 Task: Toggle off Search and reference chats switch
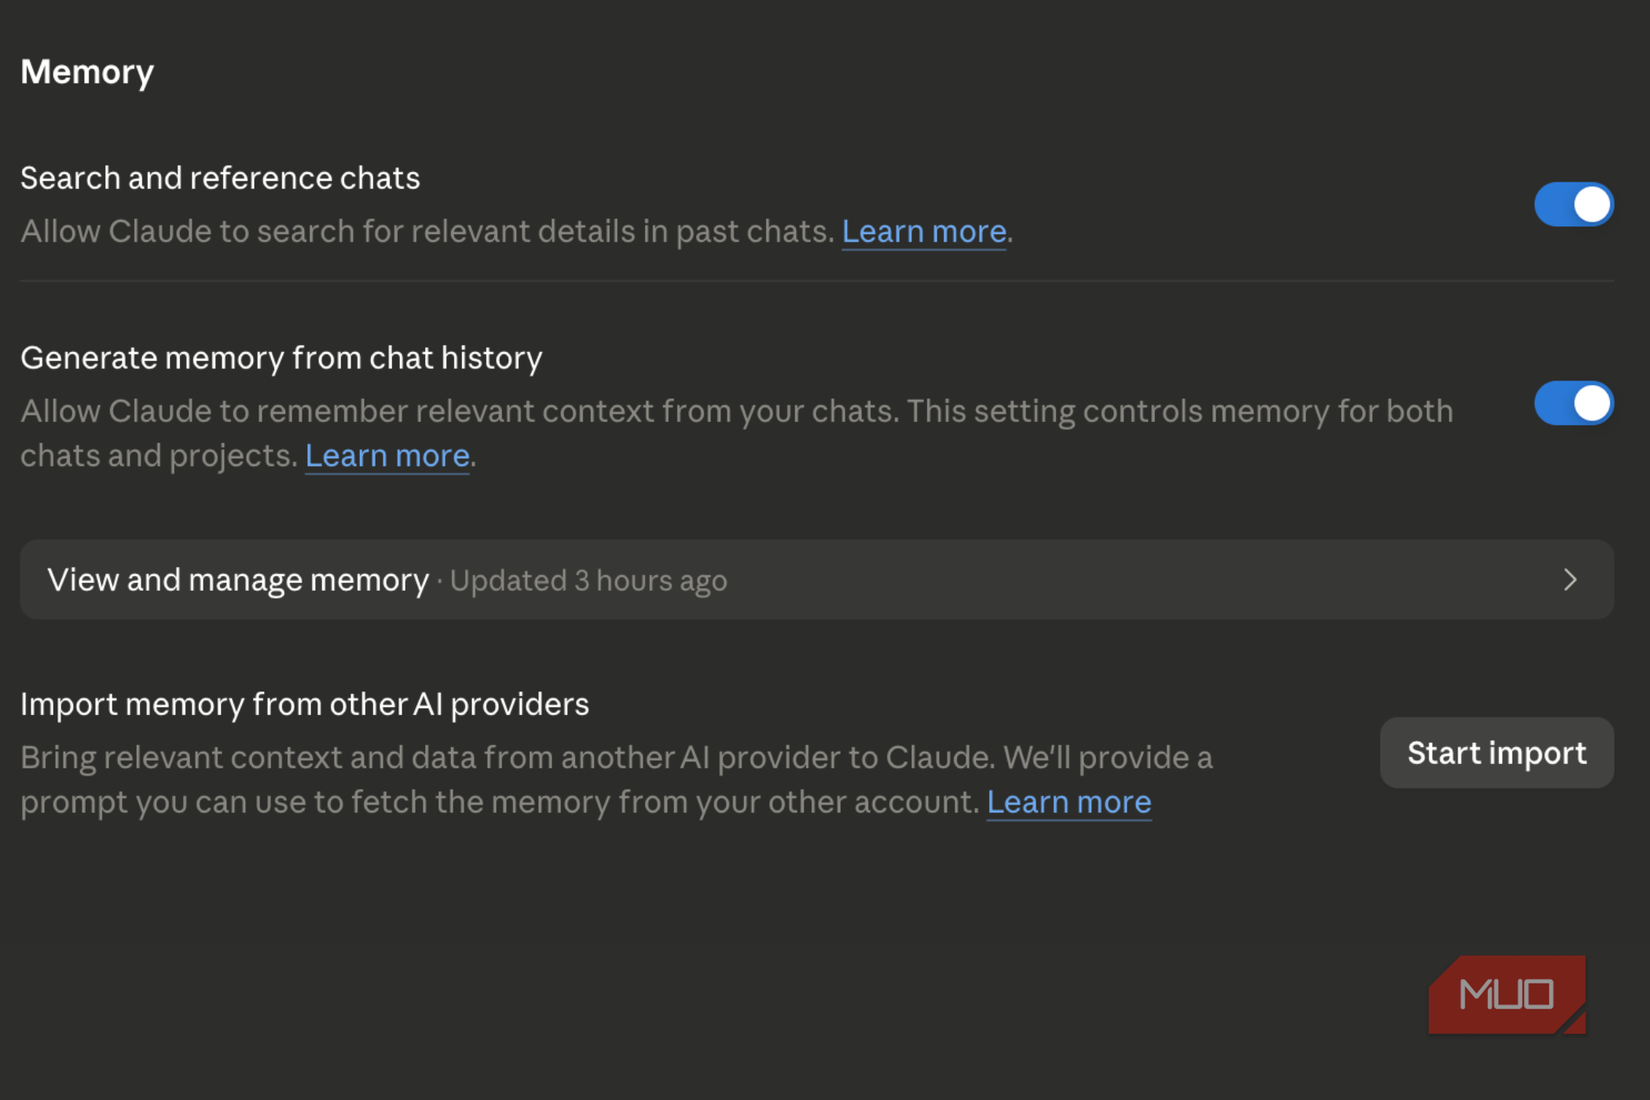click(x=1573, y=204)
